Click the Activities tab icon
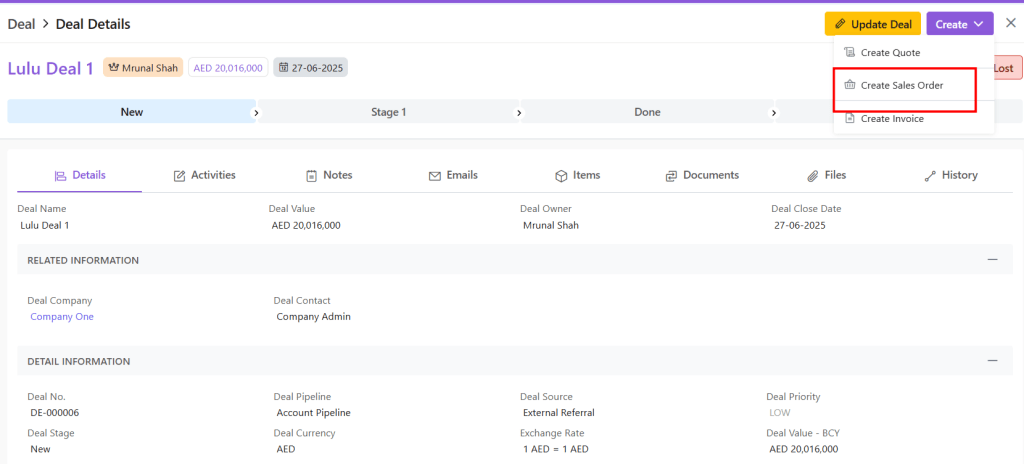Image resolution: width=1024 pixels, height=464 pixels. 180,176
